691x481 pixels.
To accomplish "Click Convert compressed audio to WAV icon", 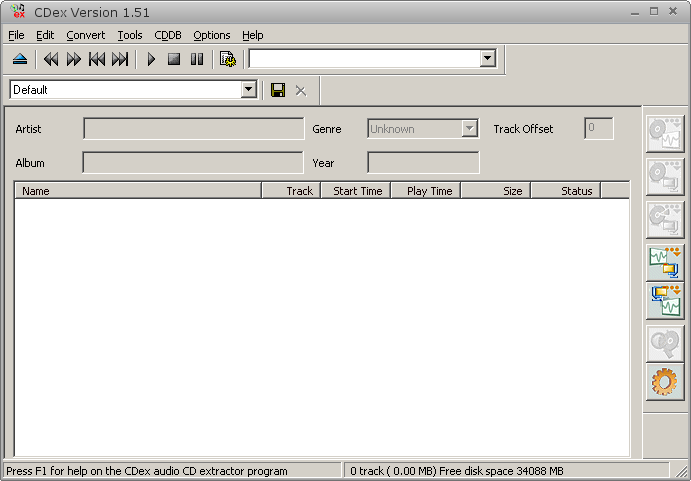I will [665, 300].
